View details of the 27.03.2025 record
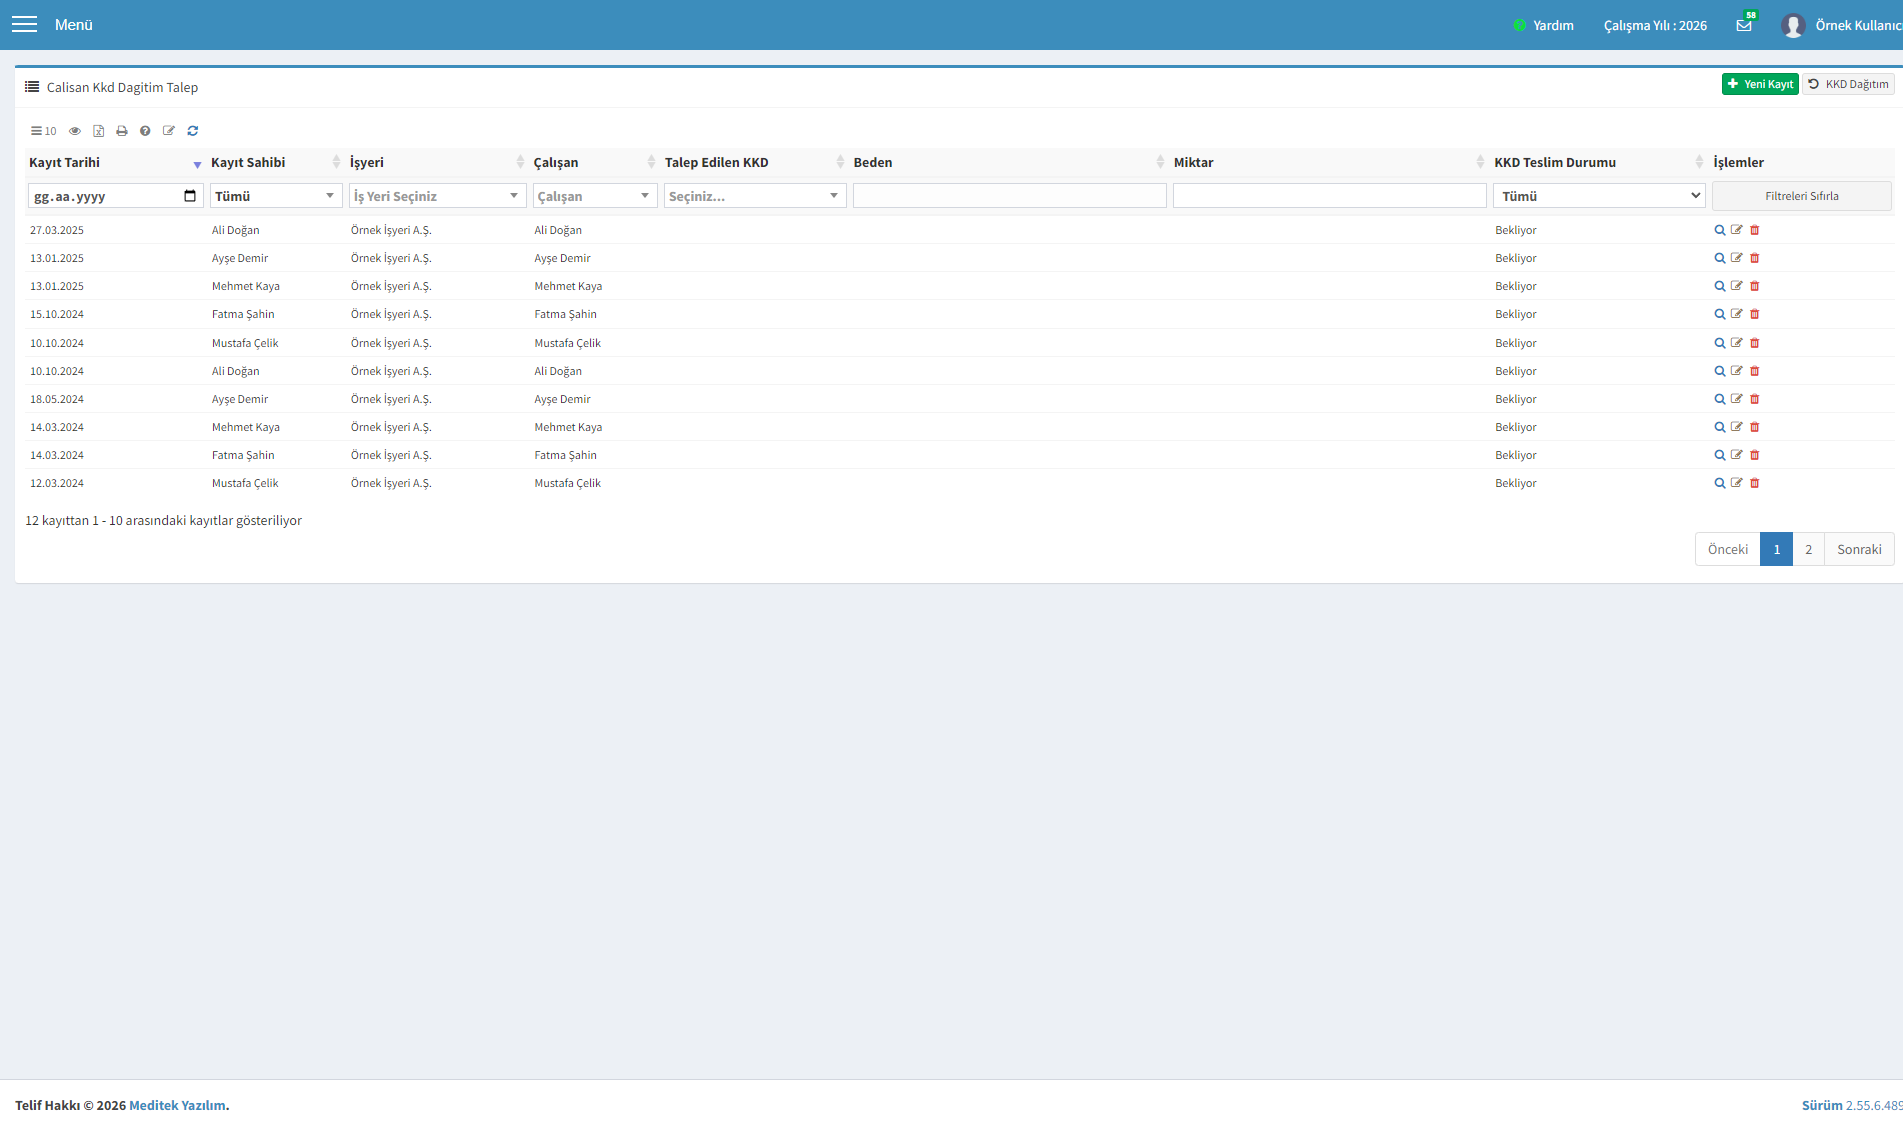This screenshot has width=1903, height=1130. pyautogui.click(x=1720, y=230)
